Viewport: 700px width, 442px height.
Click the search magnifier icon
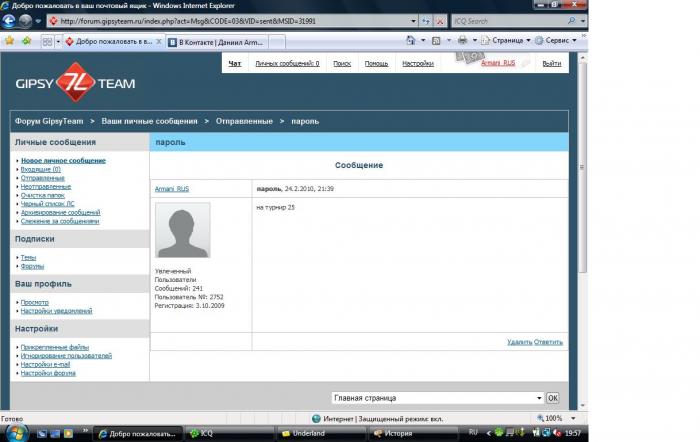pyautogui.click(x=571, y=21)
